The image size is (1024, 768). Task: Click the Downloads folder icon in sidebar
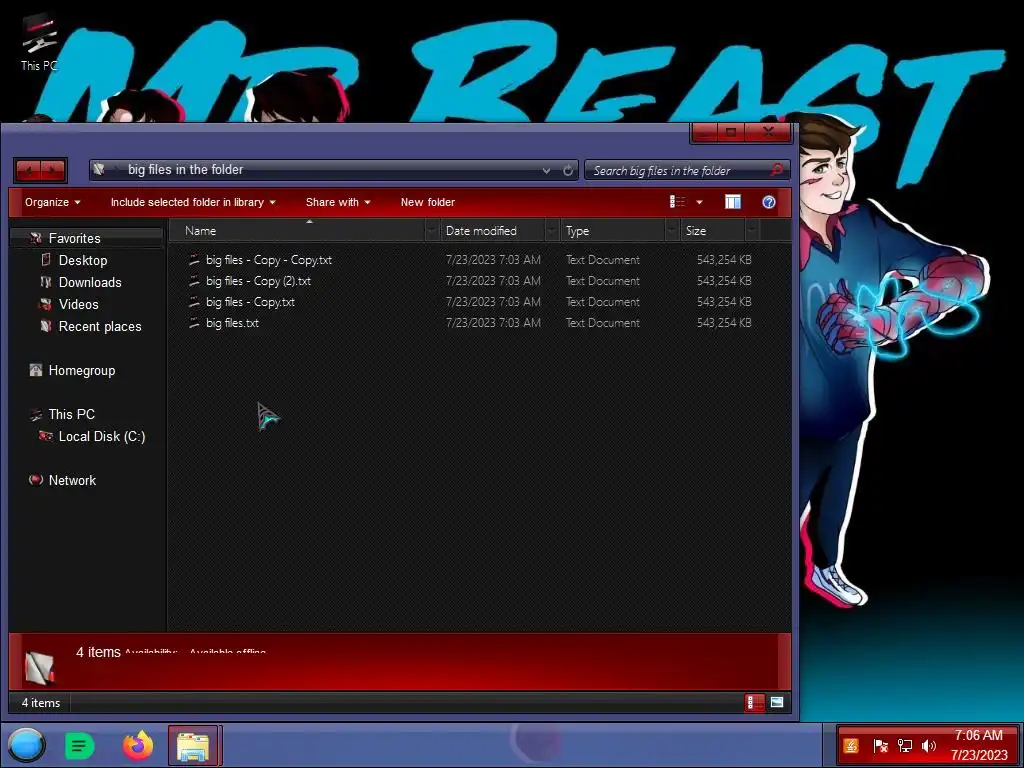click(46, 282)
